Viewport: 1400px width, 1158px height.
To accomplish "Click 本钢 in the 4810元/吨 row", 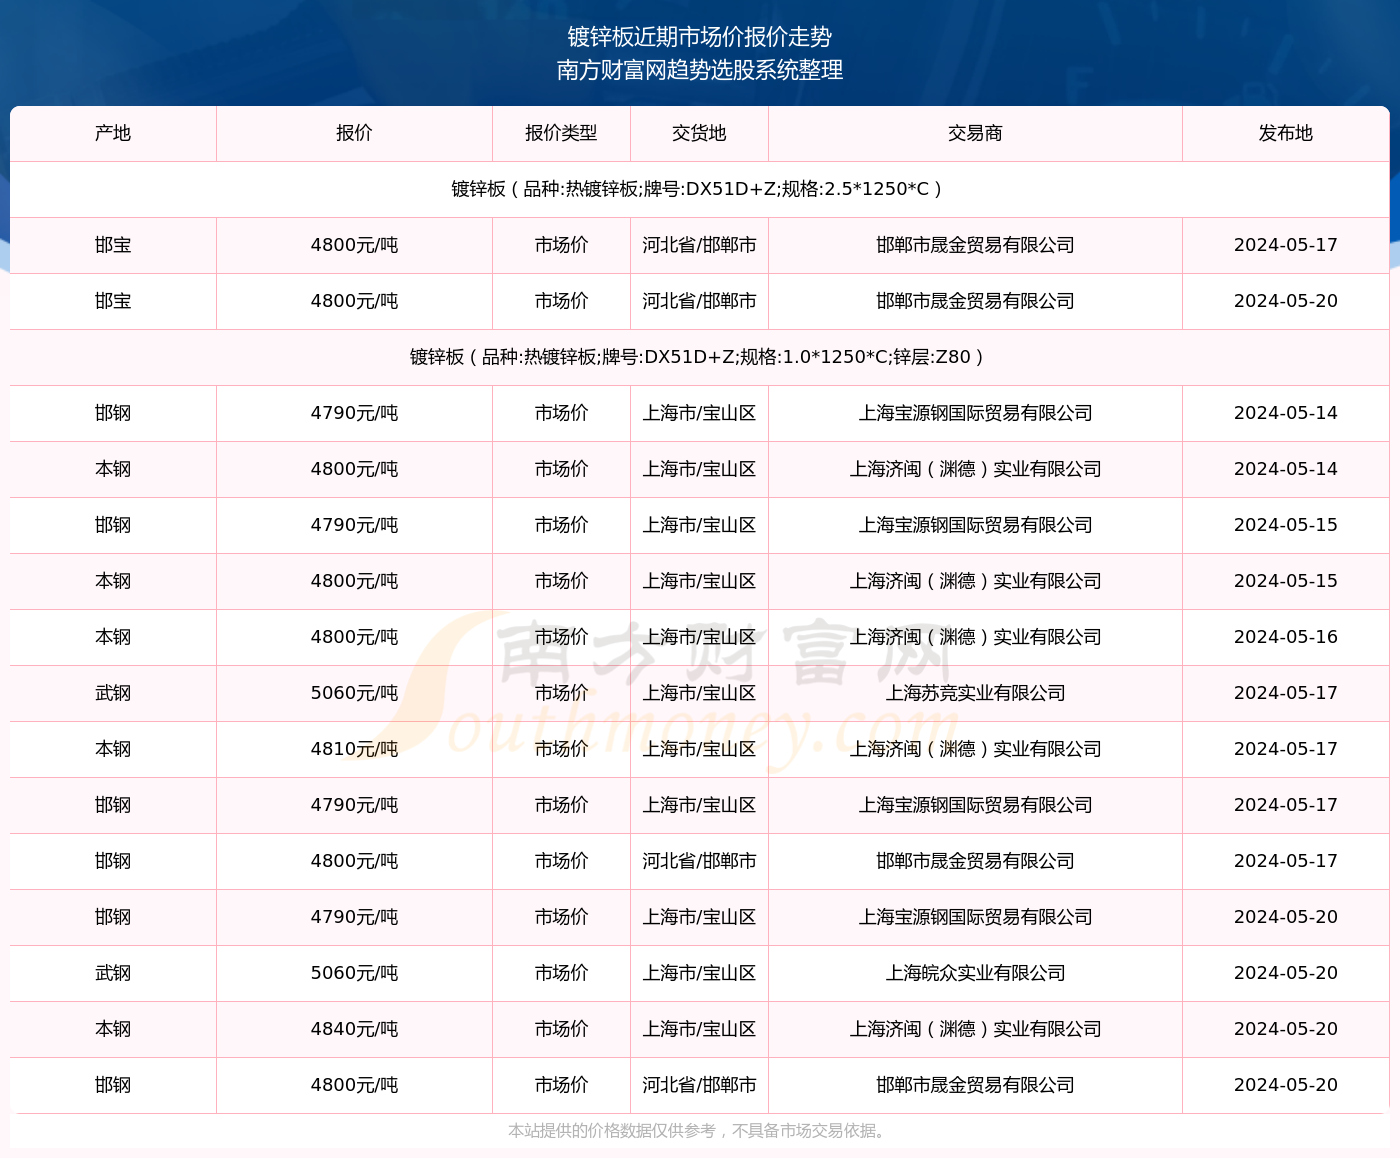I will (113, 749).
